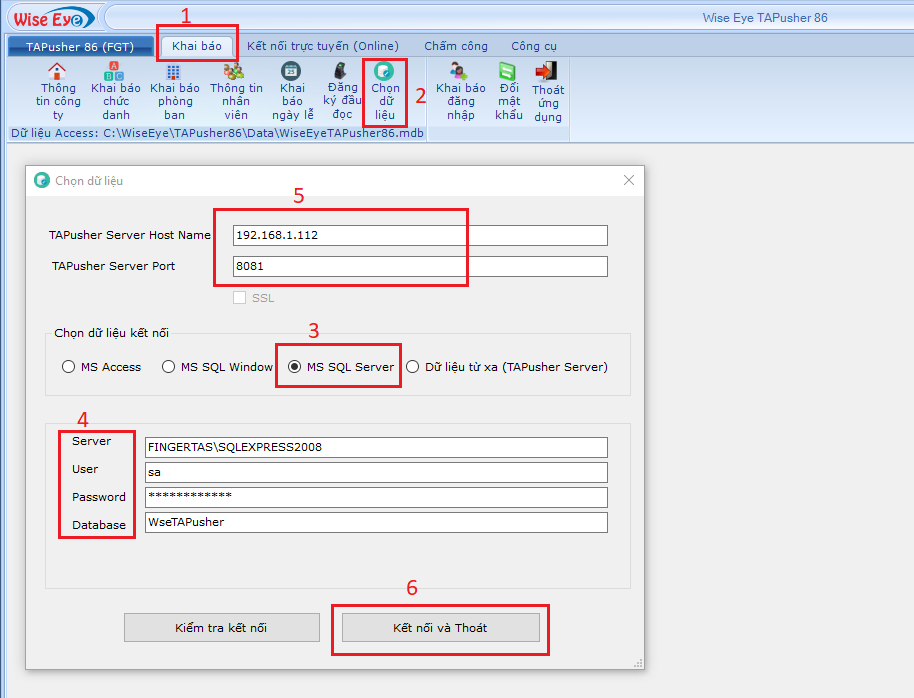Toggle the SSL checkbox

(239, 298)
